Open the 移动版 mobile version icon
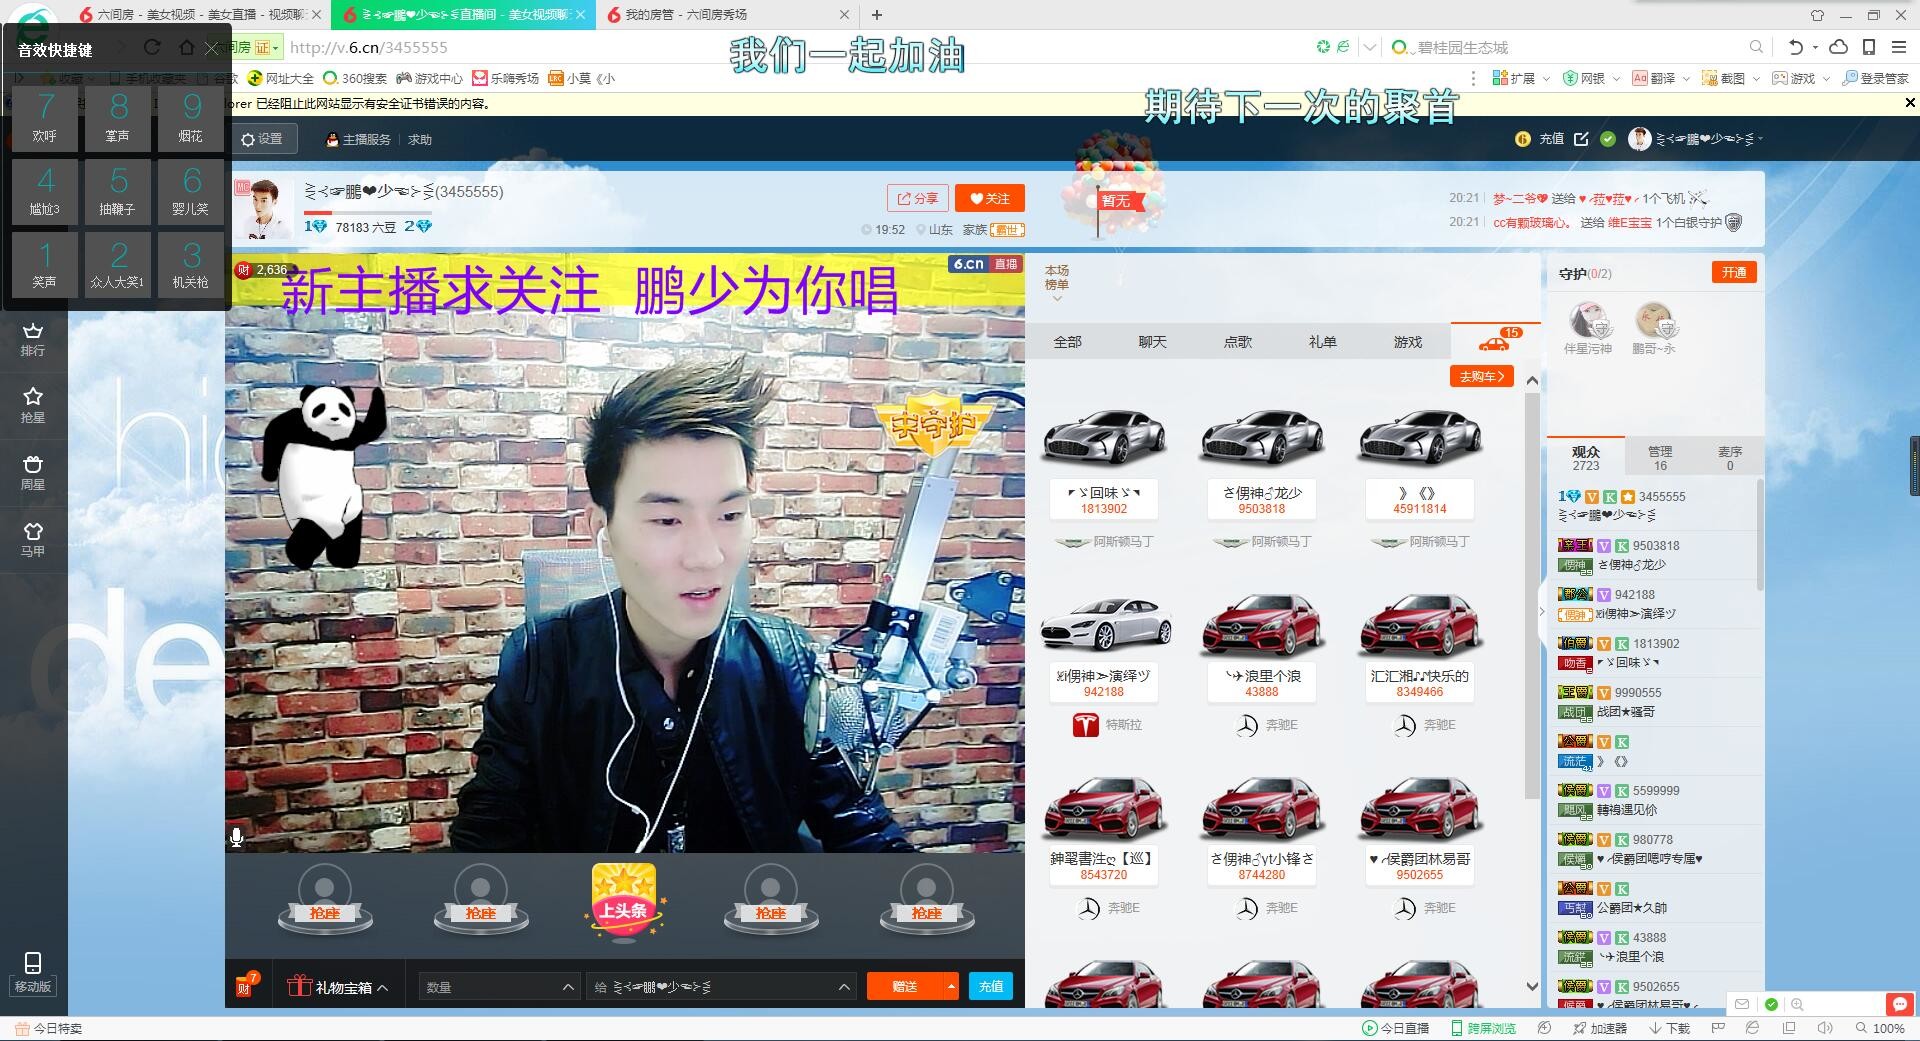 (x=33, y=972)
